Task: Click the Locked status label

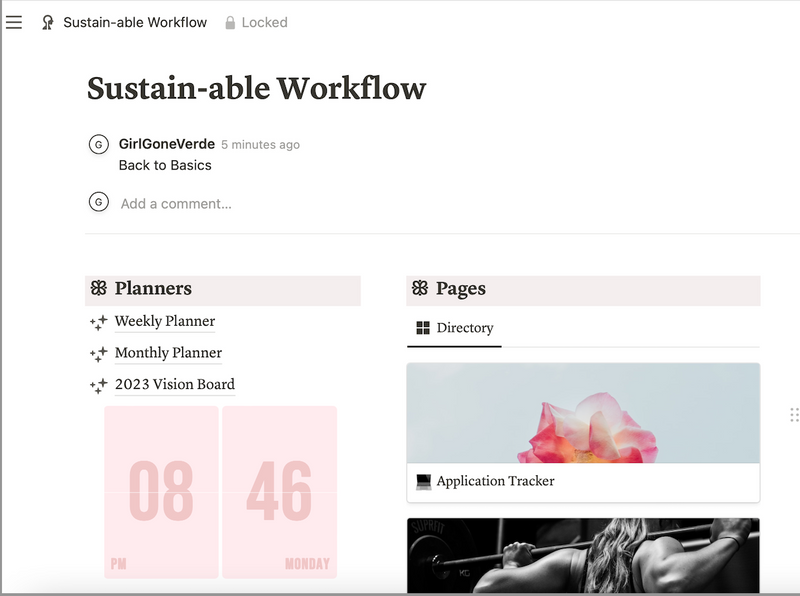Action: (x=264, y=22)
